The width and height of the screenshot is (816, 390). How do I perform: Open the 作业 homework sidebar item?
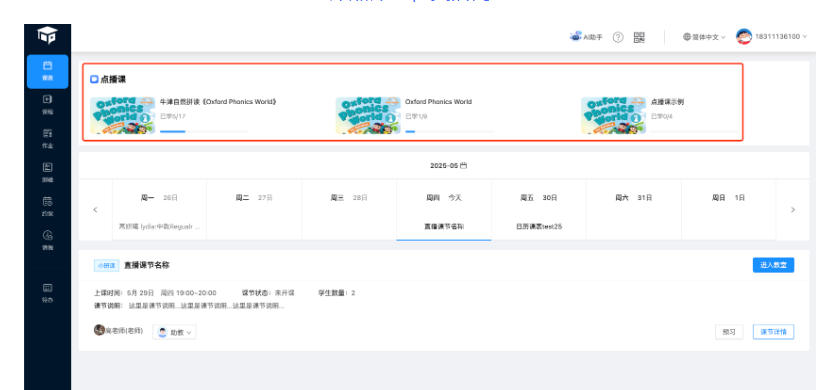click(x=47, y=139)
